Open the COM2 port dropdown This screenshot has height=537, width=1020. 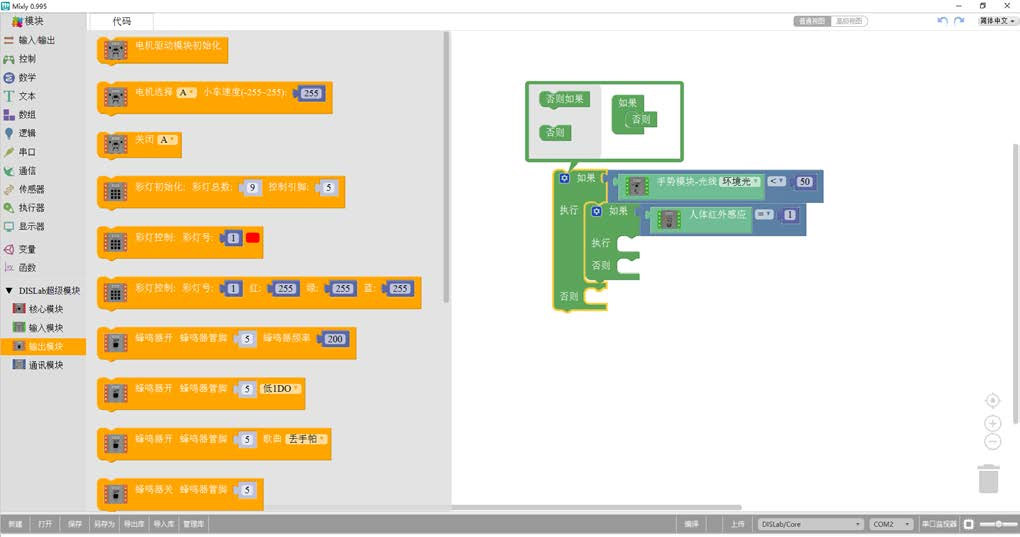tap(890, 524)
